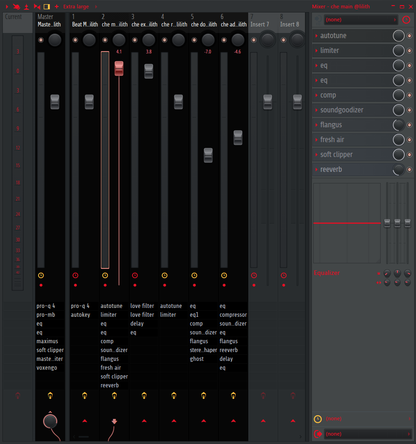
Task: Click the Insert 8 clock icon
Action: [x=283, y=275]
